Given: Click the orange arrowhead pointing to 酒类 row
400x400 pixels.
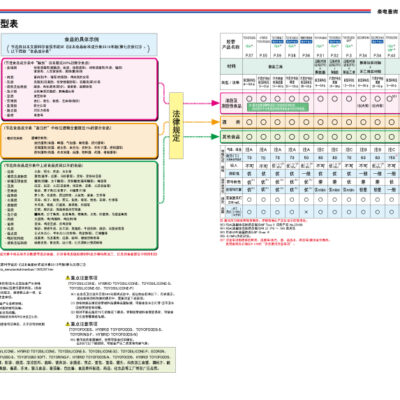Looking at the screenshot, I should coord(215,122).
